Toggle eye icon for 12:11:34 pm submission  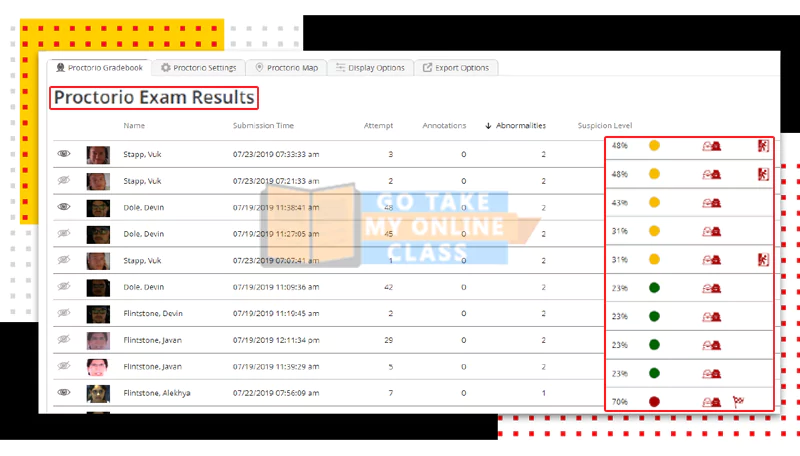(x=64, y=339)
